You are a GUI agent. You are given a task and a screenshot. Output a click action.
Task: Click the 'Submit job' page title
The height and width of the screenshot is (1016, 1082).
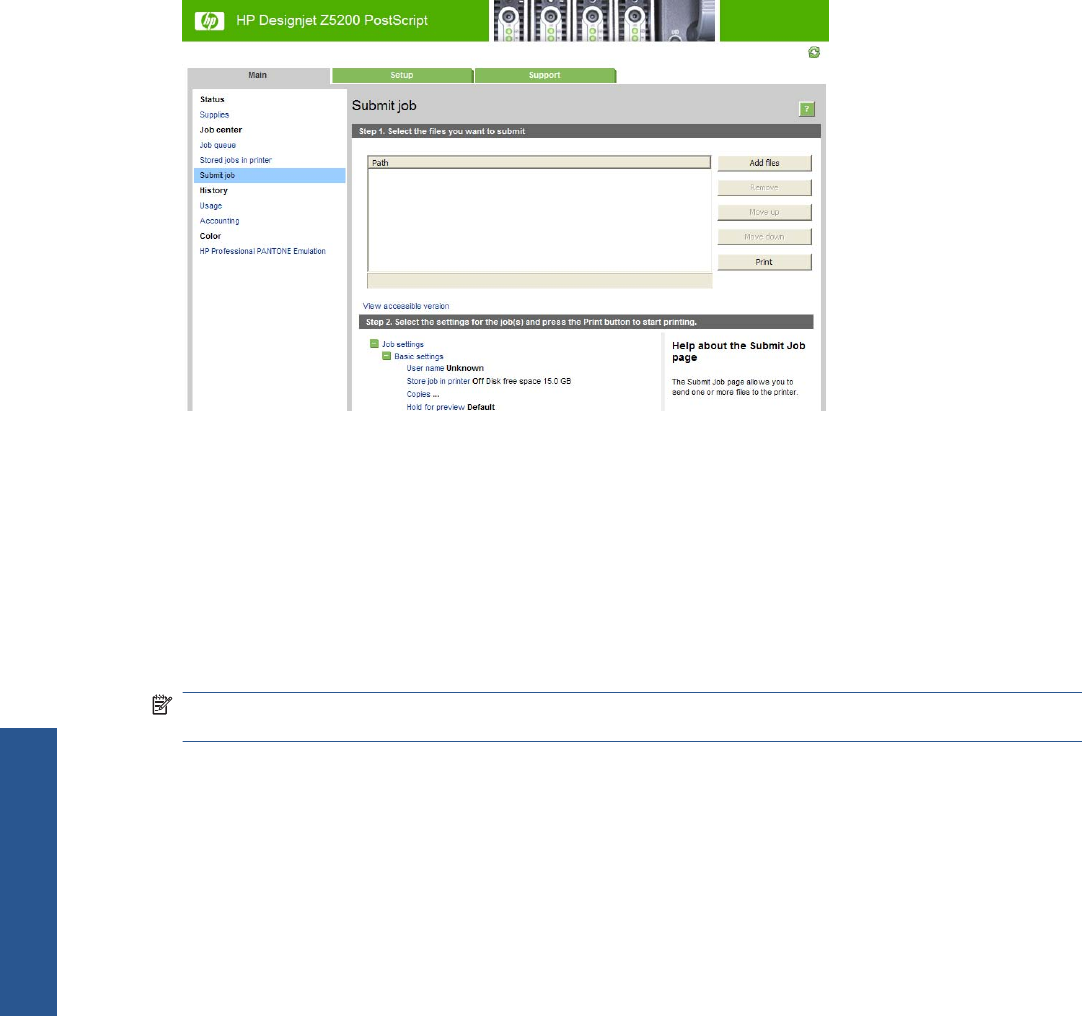tap(384, 106)
